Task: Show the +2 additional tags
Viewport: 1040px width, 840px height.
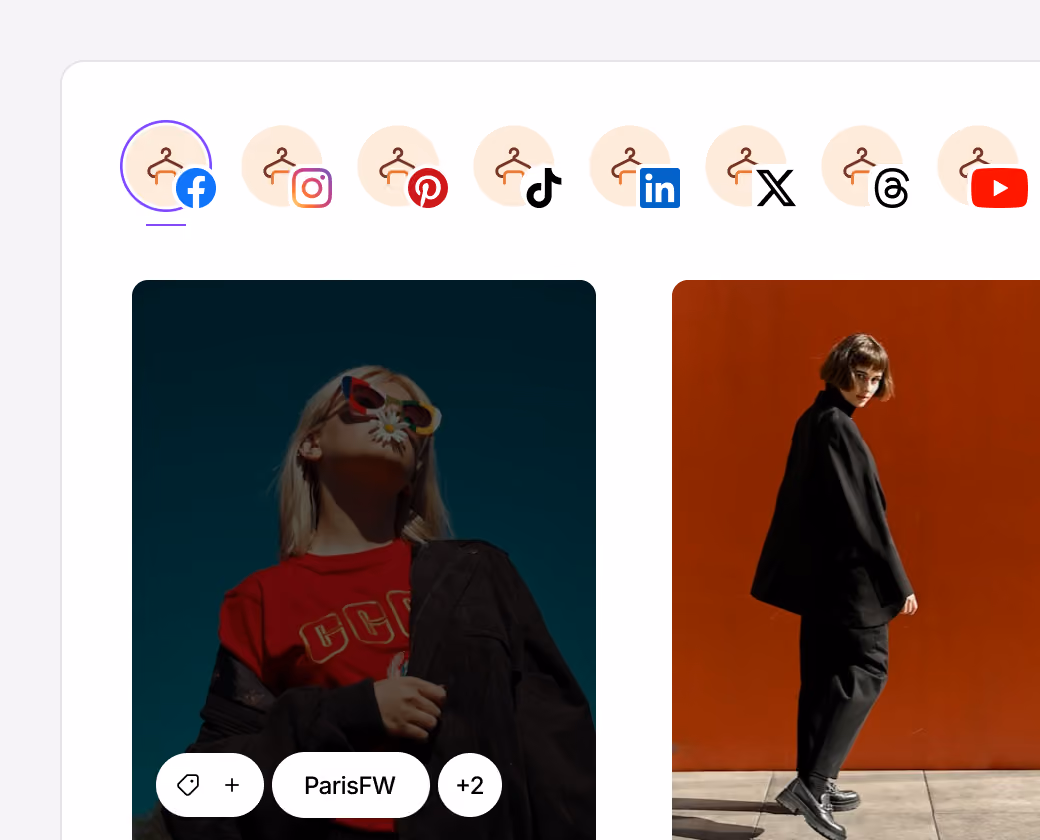Action: click(470, 785)
